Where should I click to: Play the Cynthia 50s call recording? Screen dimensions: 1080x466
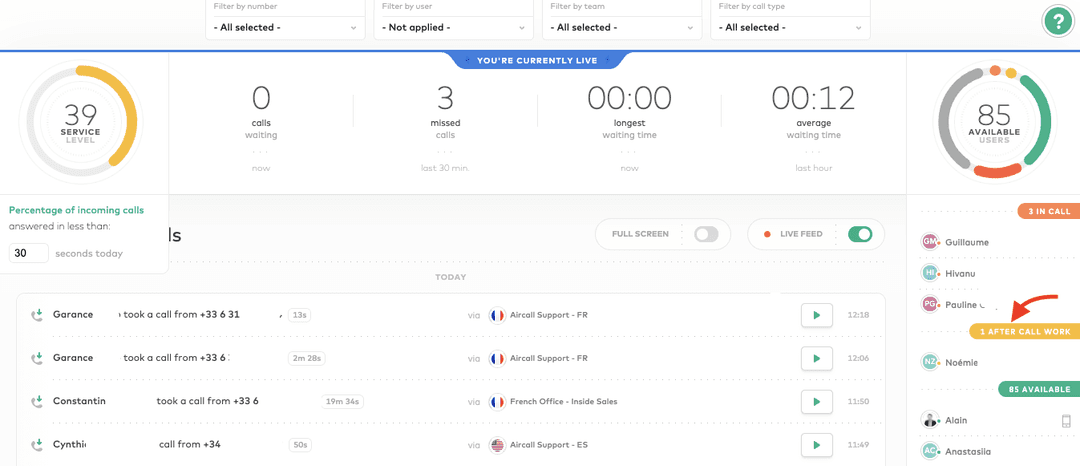coord(817,445)
